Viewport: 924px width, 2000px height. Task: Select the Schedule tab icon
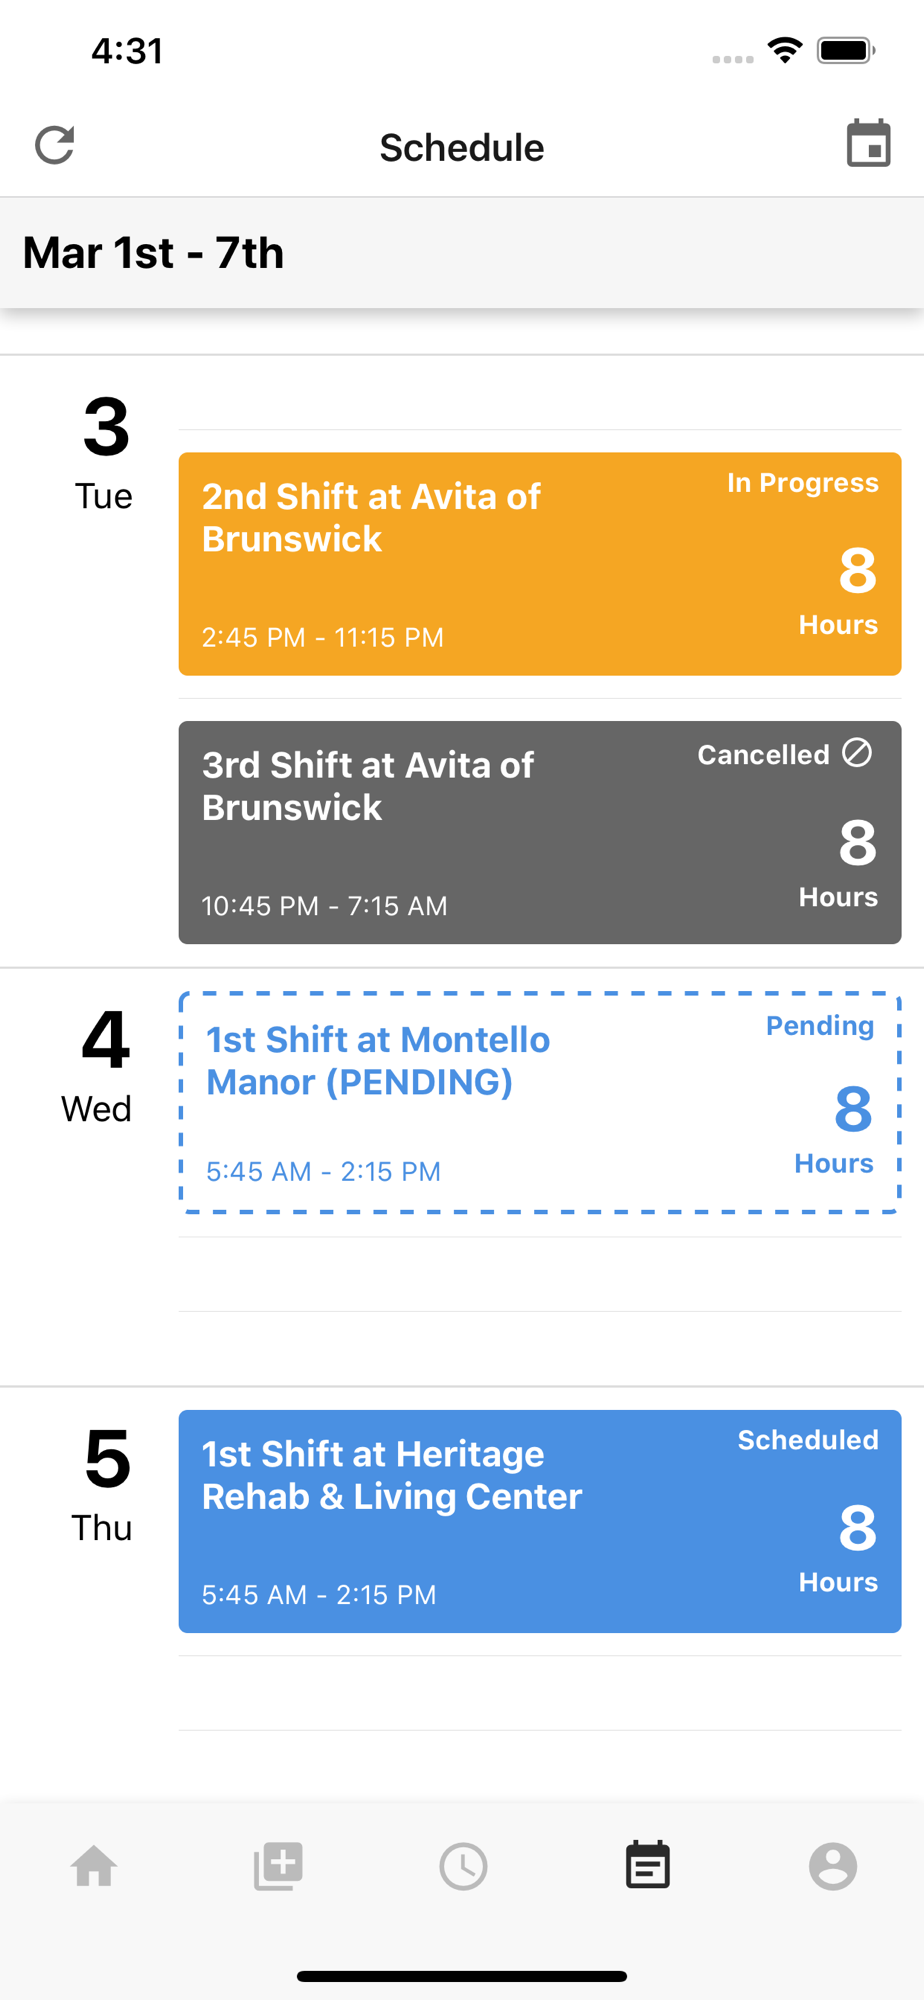(648, 1865)
